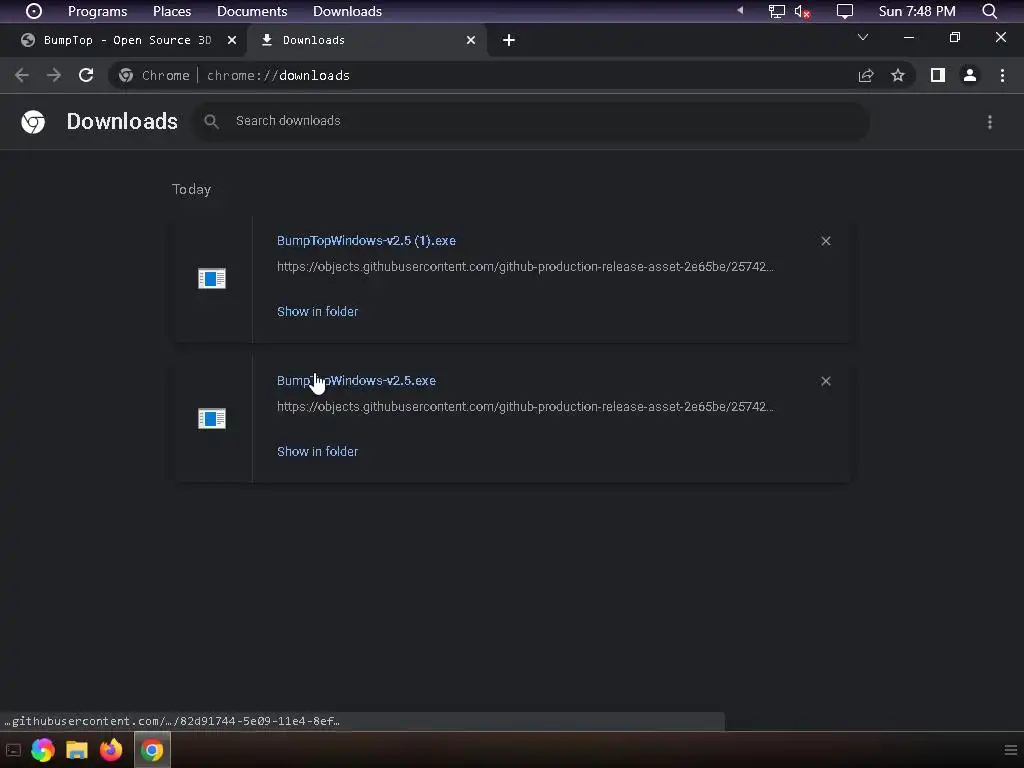Launch the colorful swirl browser in taskbar
Viewport: 1024px width, 768px height.
click(43, 750)
